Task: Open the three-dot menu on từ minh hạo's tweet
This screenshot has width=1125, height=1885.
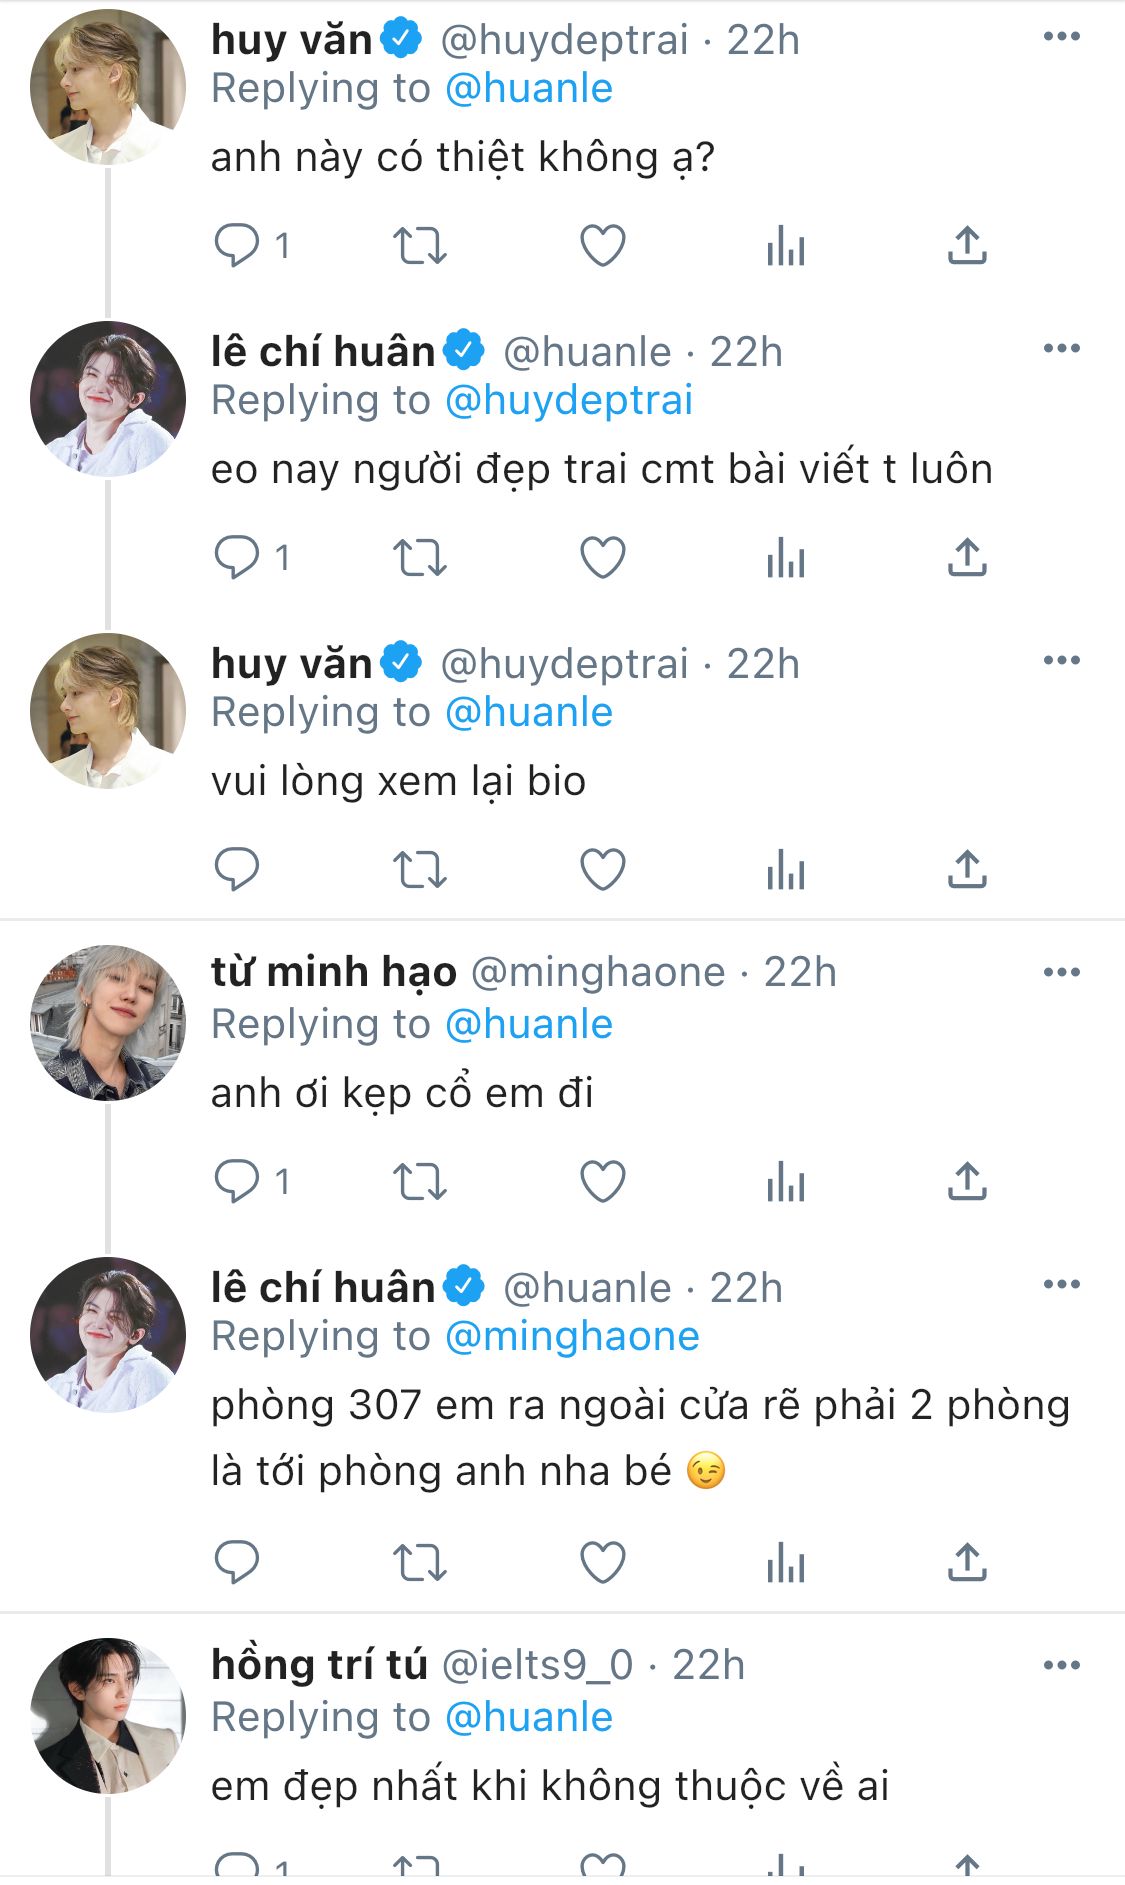Action: [x=1061, y=972]
